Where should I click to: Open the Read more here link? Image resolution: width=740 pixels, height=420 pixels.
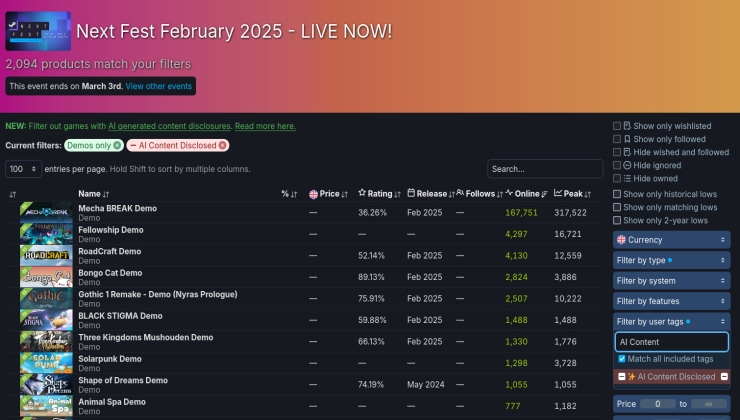(265, 127)
